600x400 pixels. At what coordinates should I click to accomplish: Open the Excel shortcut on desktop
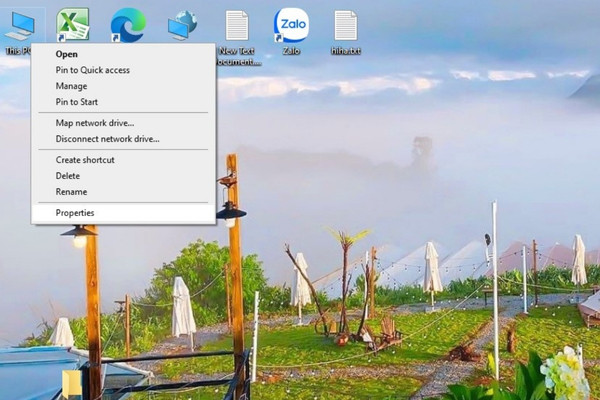pos(73,24)
